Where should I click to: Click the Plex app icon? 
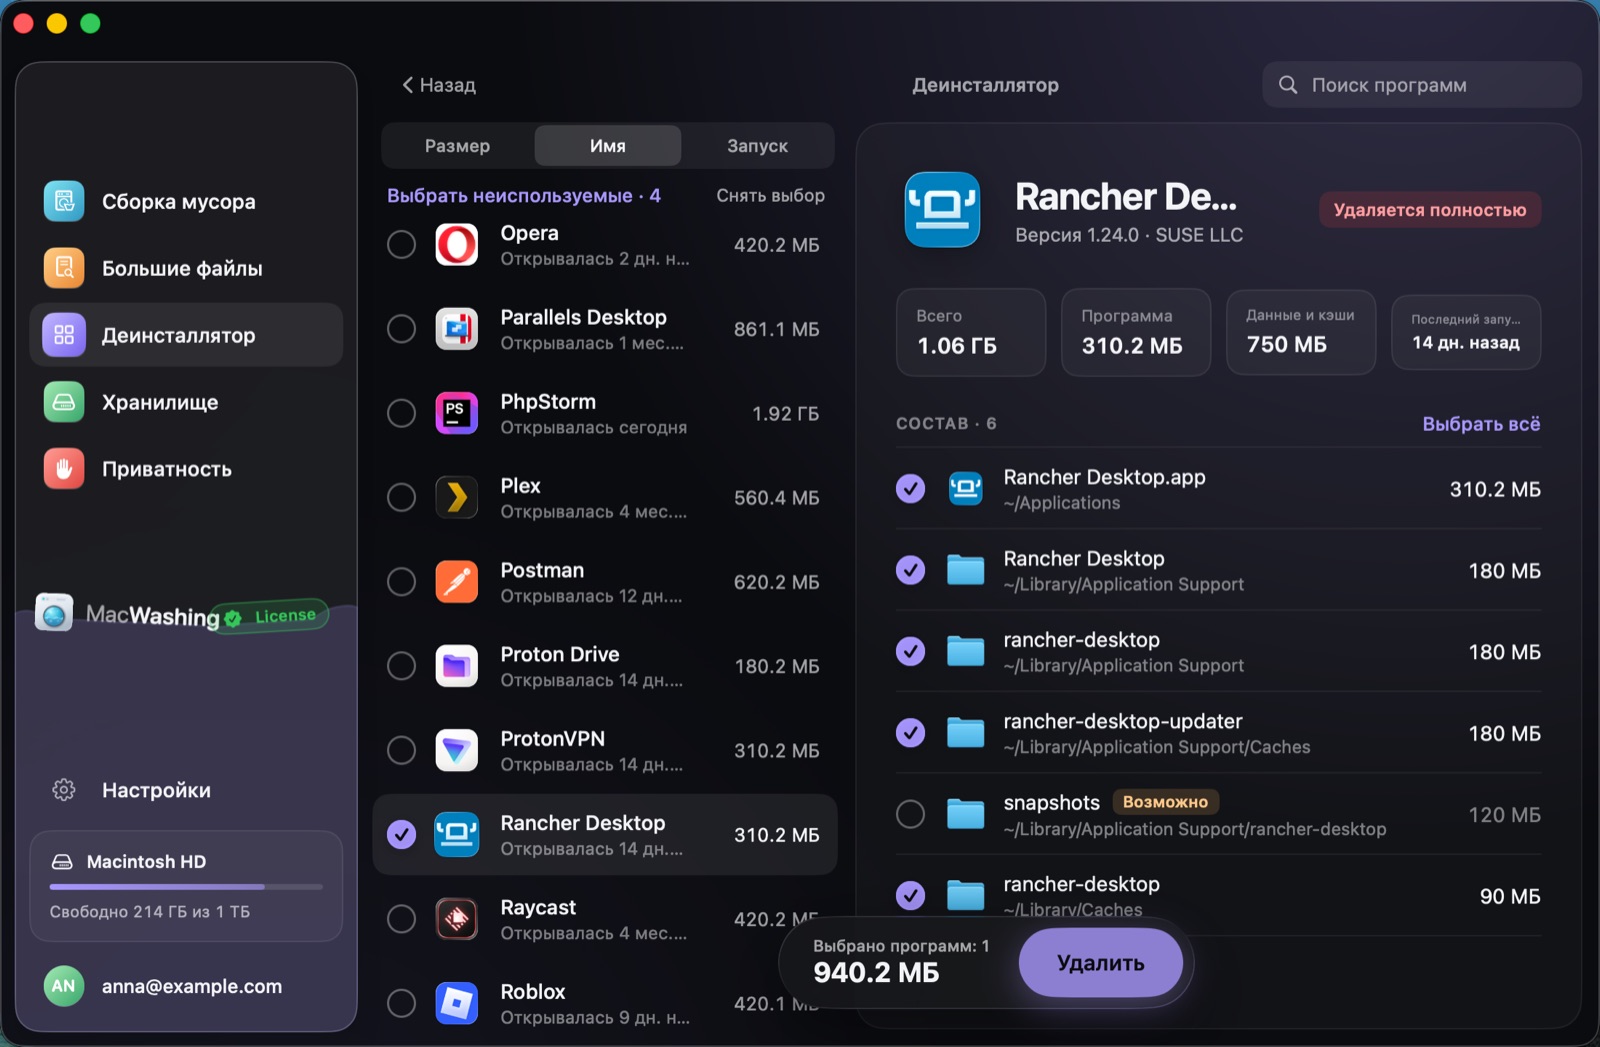[x=457, y=497]
